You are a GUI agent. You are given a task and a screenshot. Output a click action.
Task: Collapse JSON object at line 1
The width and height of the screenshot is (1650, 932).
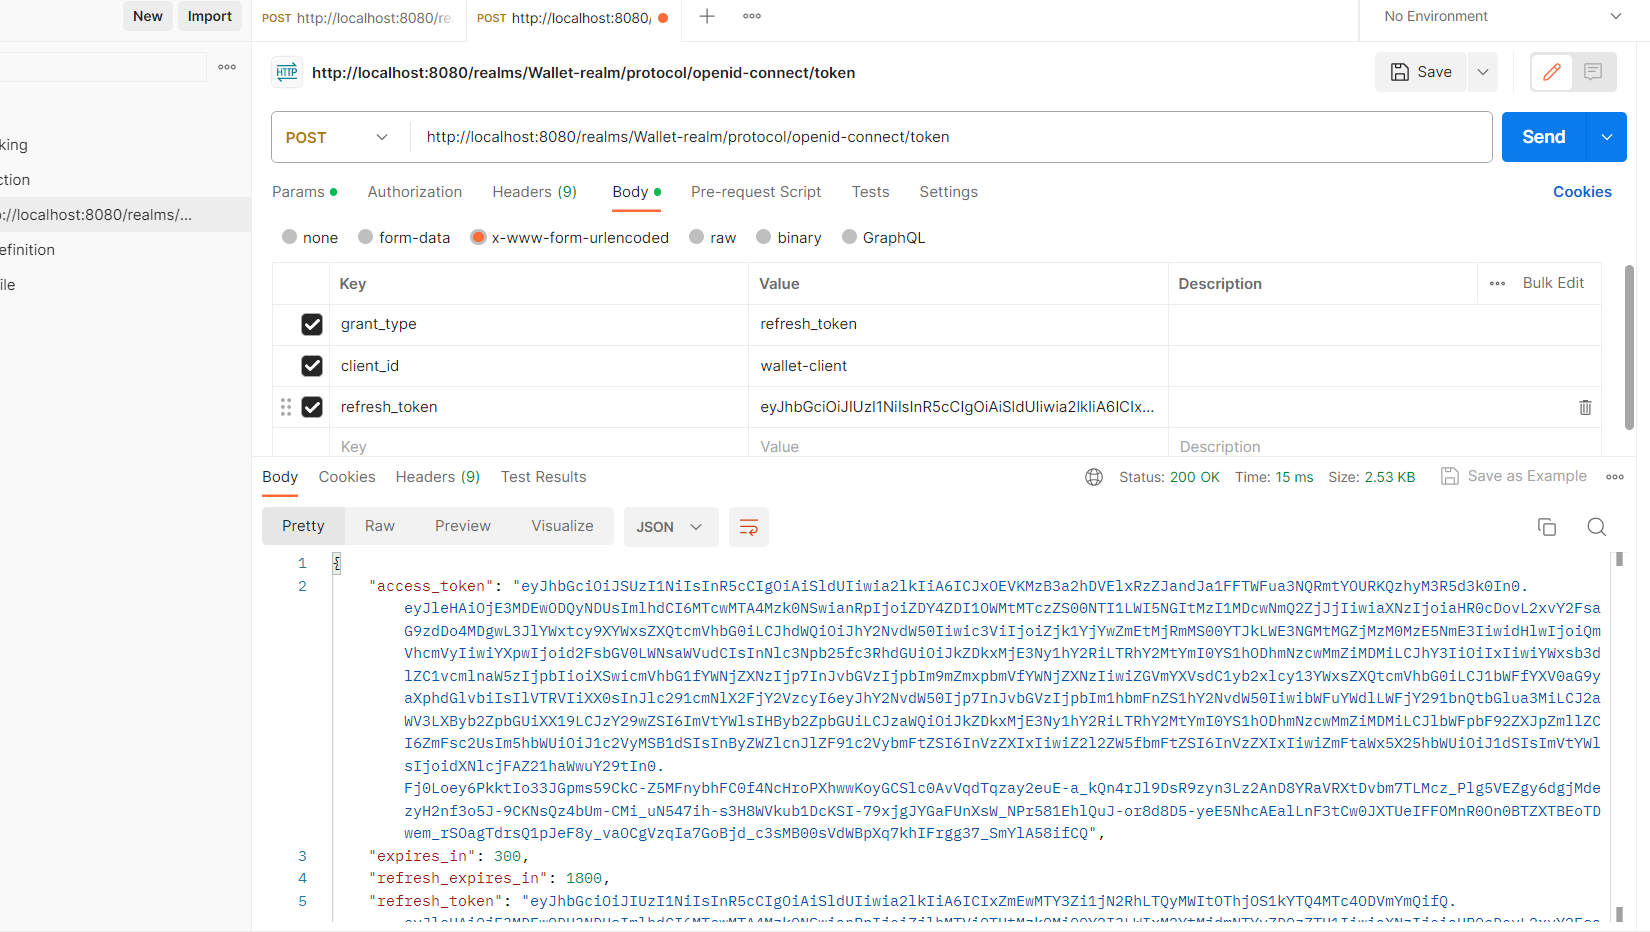pyautogui.click(x=337, y=563)
